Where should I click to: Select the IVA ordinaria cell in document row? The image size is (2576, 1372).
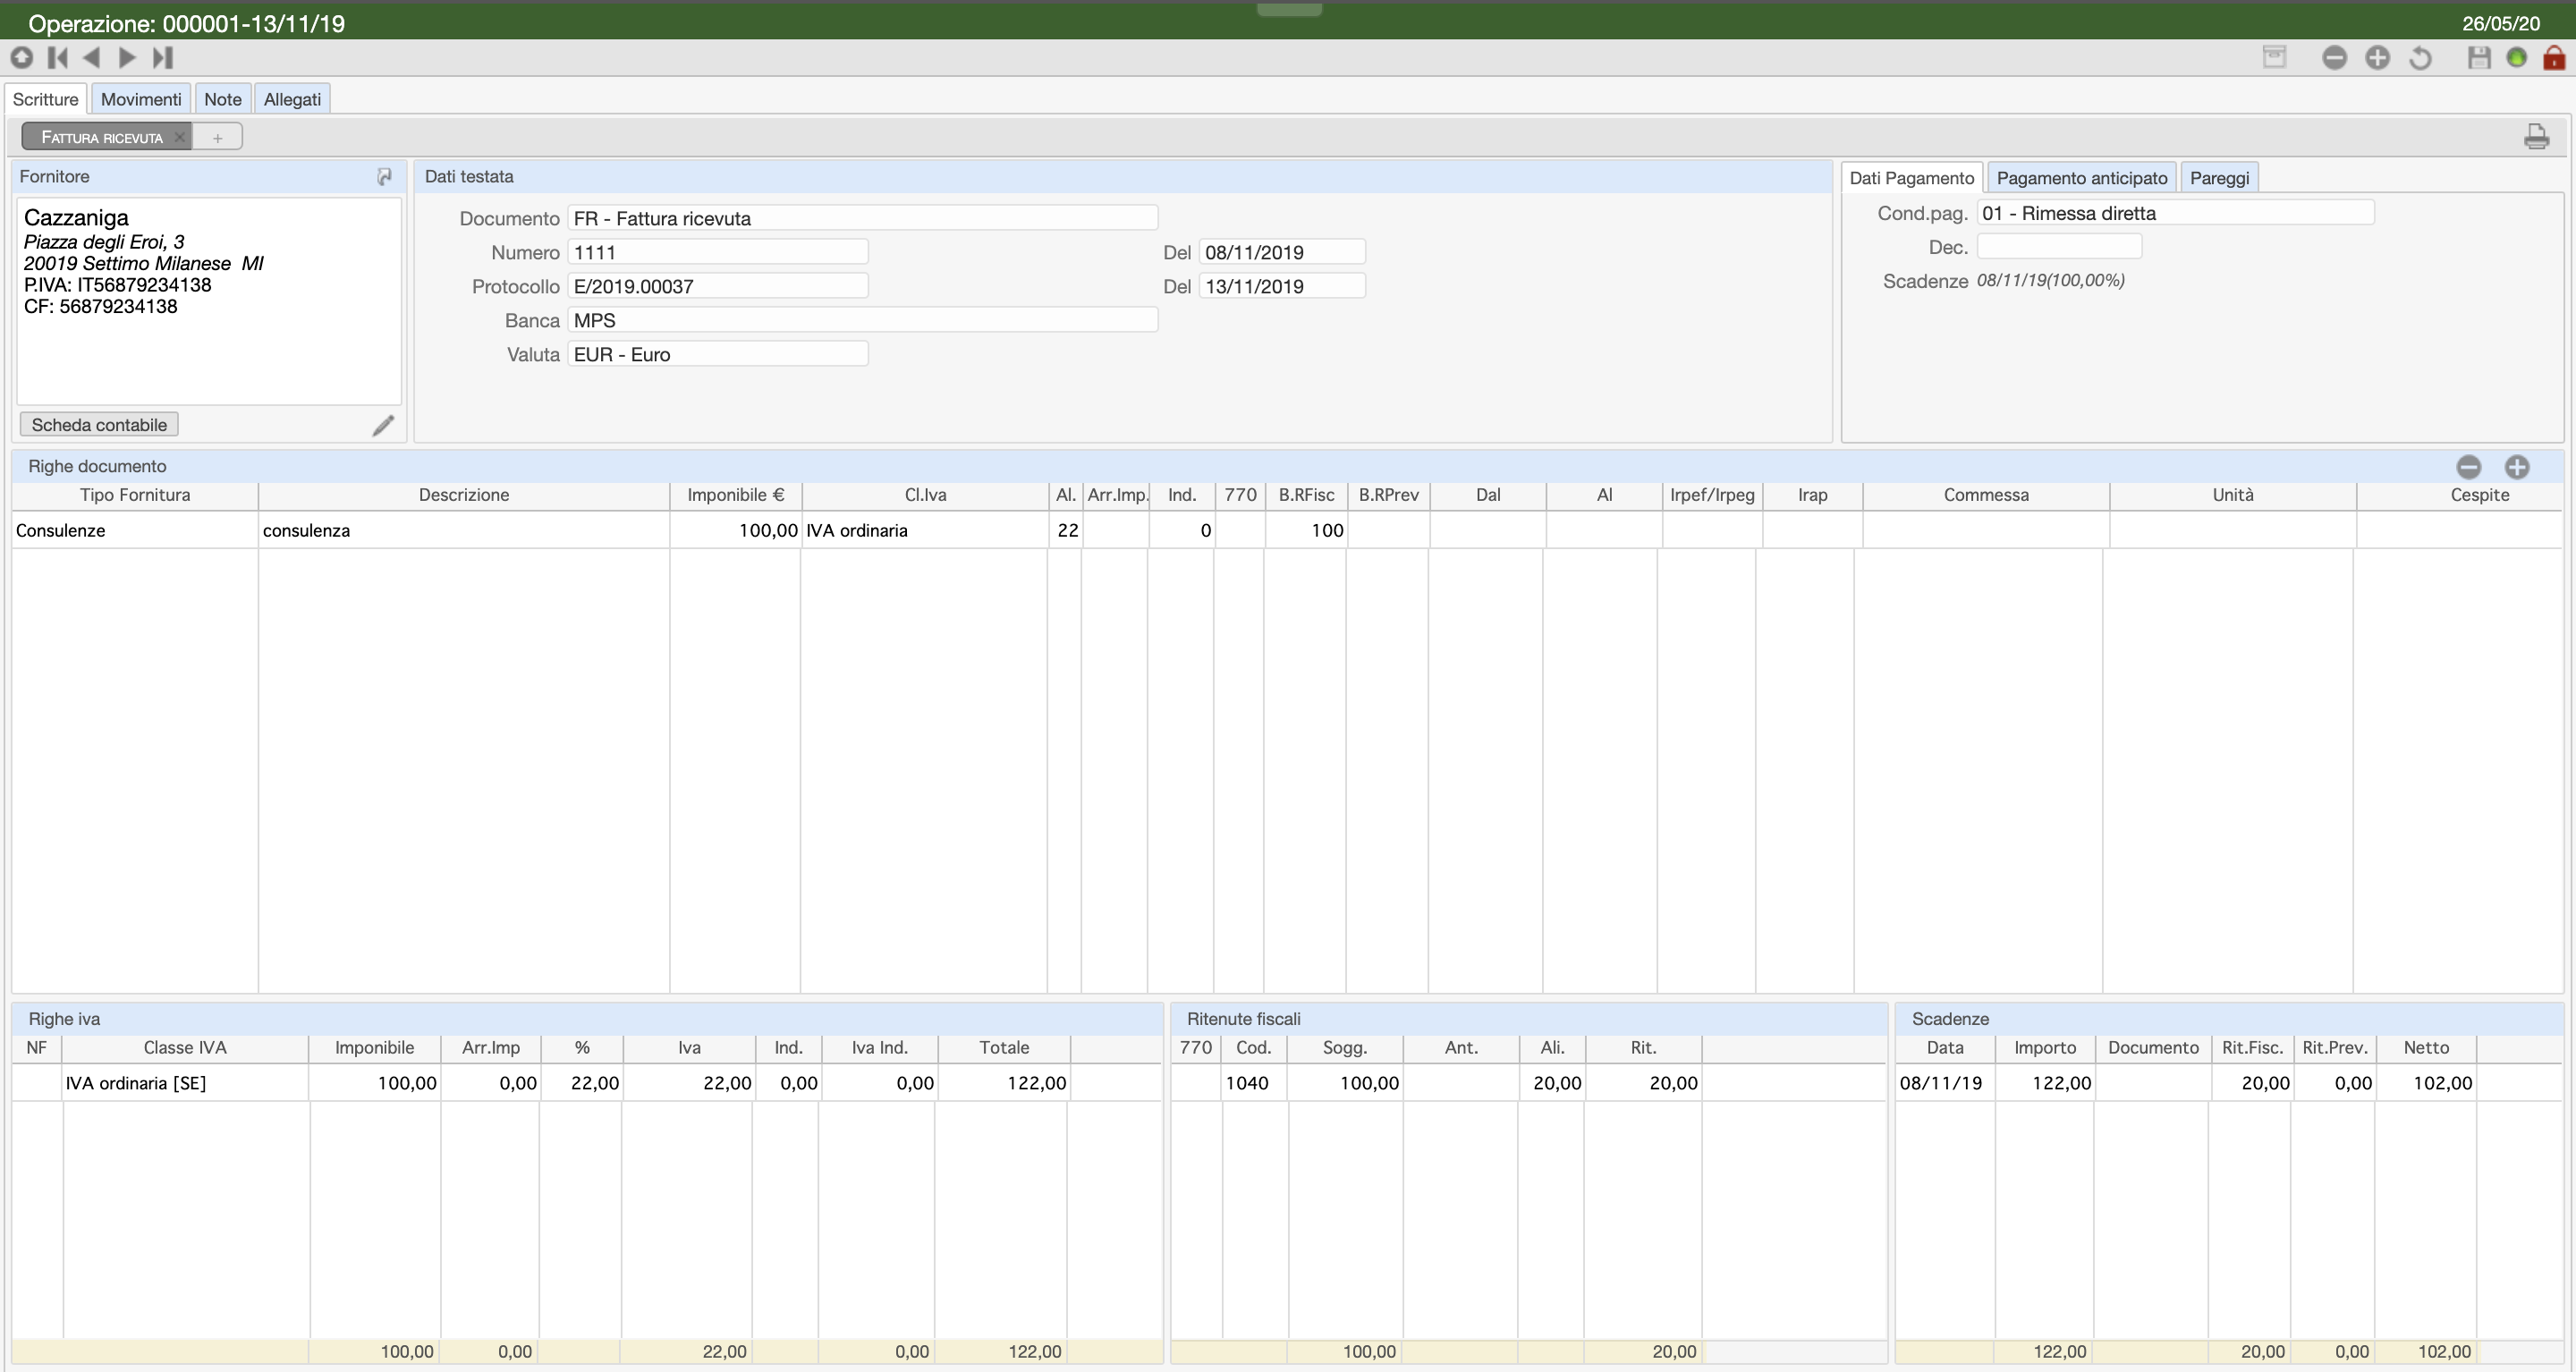(925, 530)
